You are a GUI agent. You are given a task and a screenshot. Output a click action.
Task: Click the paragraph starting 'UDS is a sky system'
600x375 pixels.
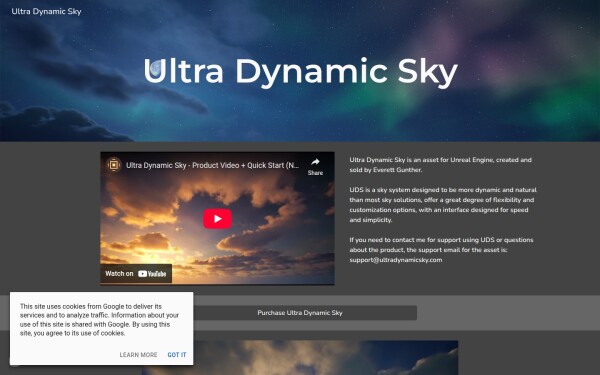point(443,205)
